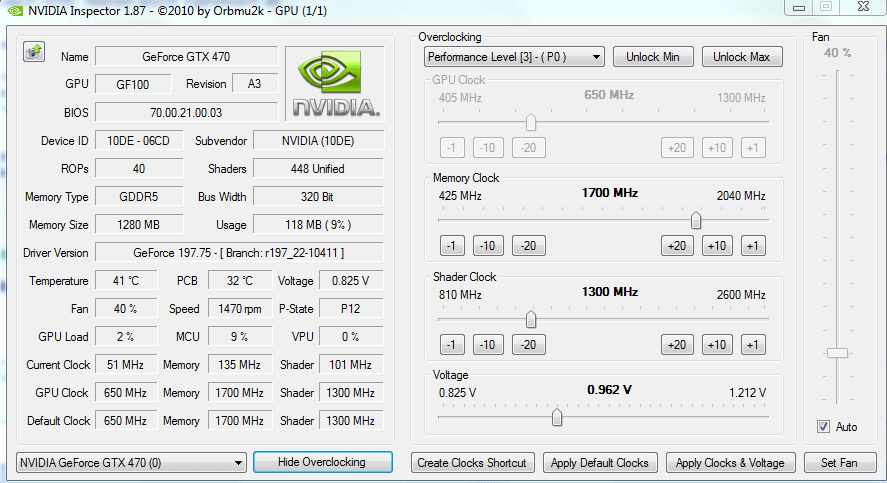Increase Shader Clock by 20 MHz
This screenshot has width=887, height=483.
(x=677, y=345)
